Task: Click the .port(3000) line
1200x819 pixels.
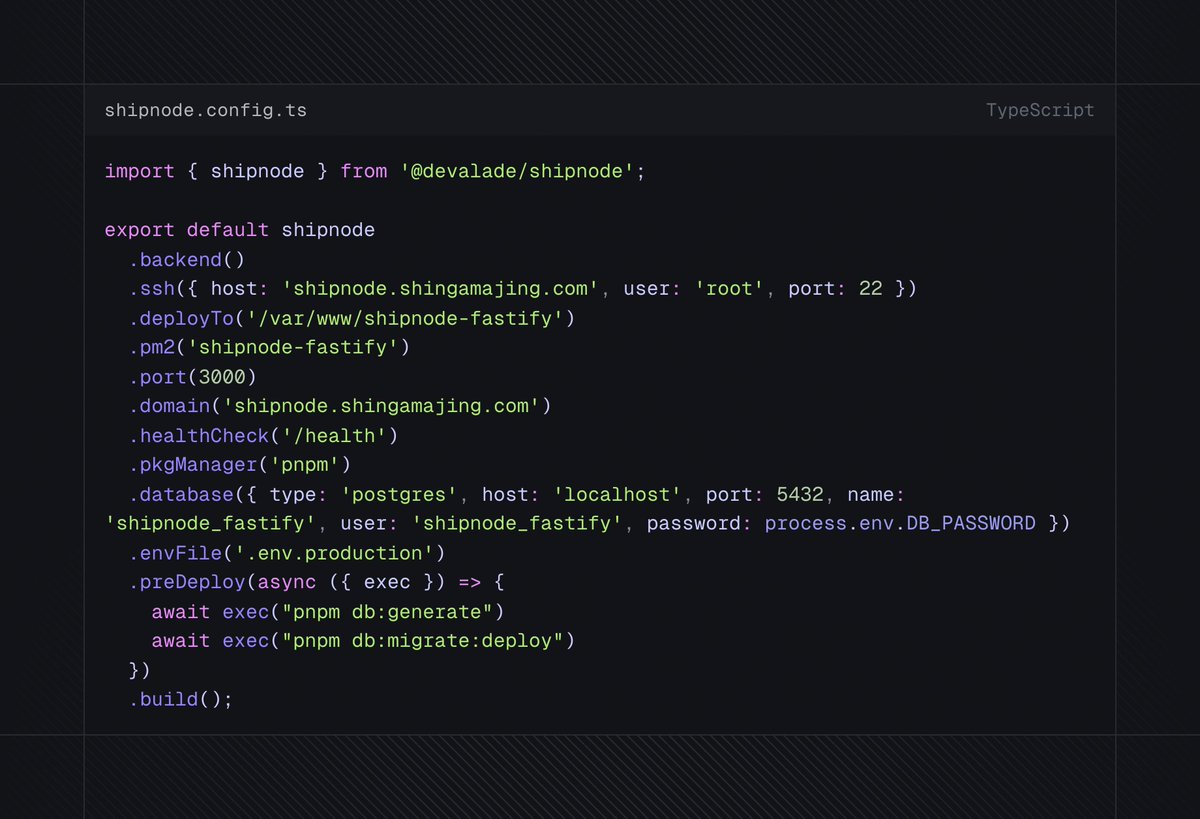Action: [193, 377]
